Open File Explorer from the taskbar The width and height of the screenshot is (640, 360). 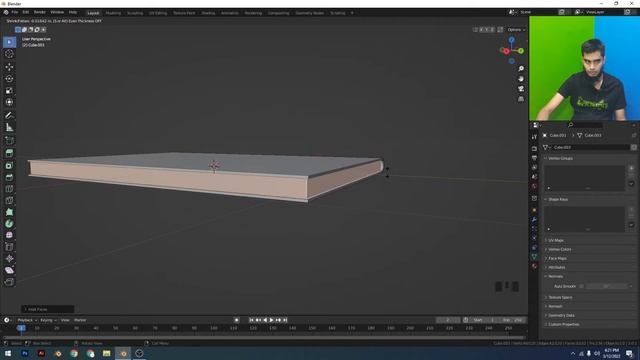pos(107,353)
